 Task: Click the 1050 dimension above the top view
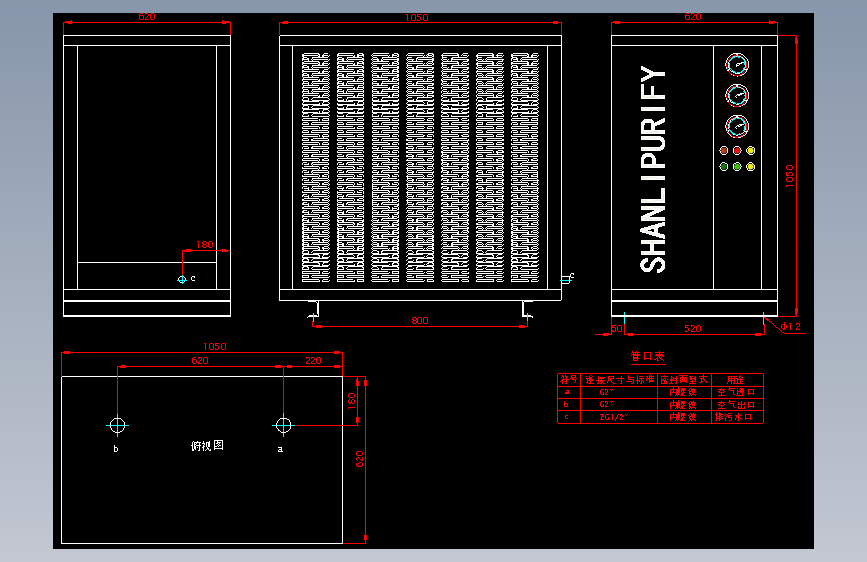(215, 347)
